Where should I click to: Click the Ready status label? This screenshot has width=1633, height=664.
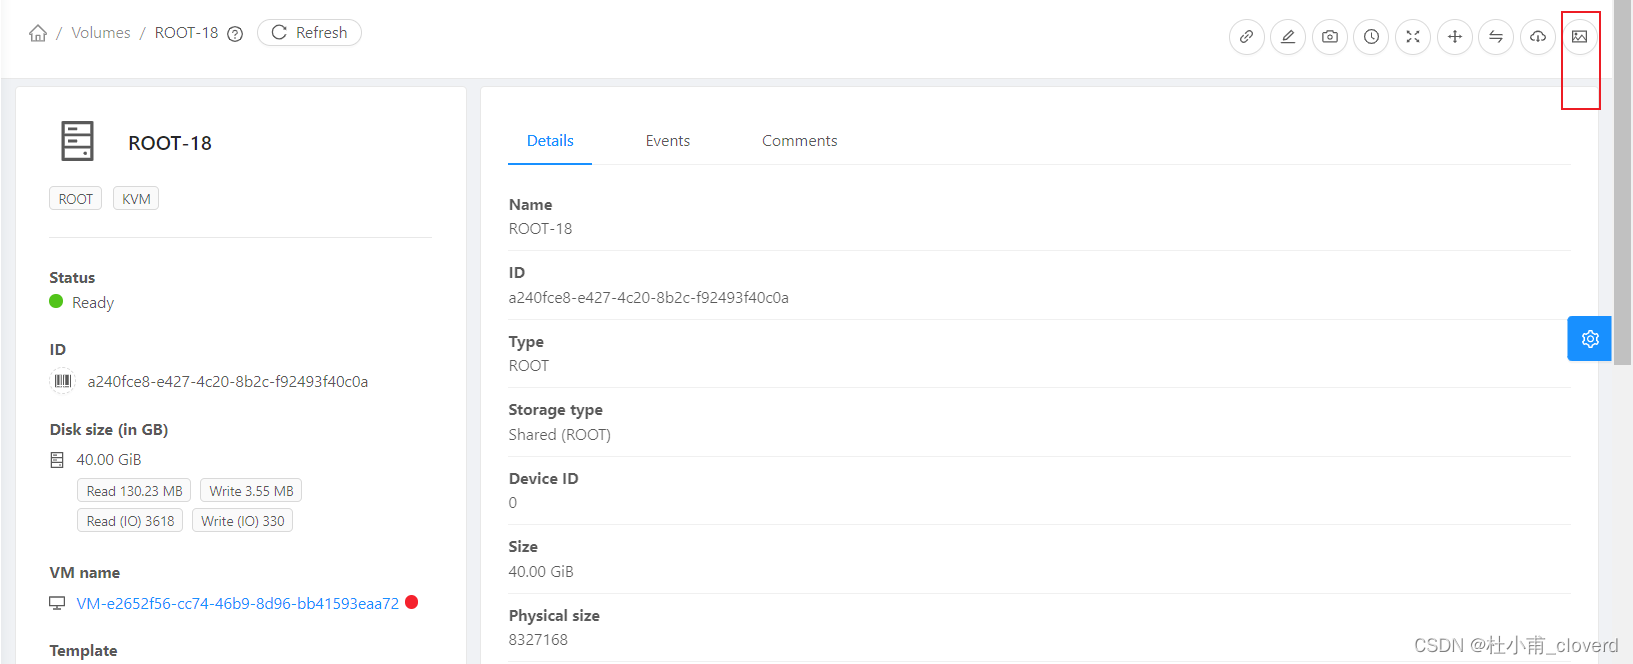point(93,303)
